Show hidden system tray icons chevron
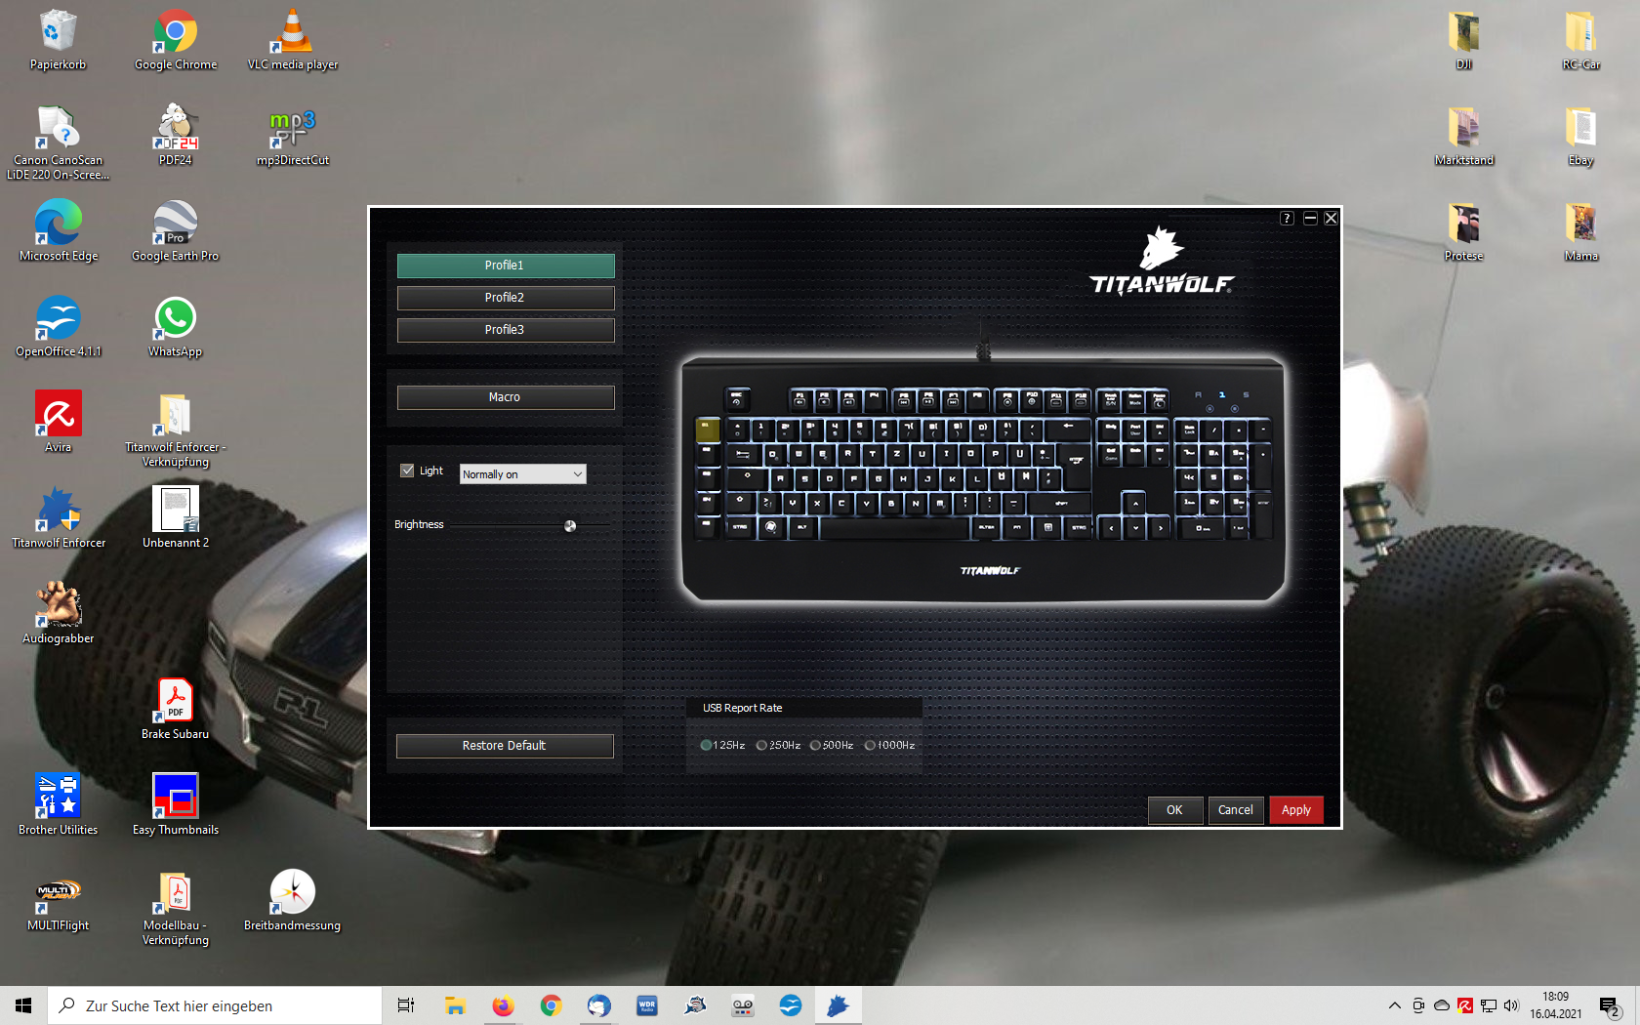1640x1025 pixels. point(1394,1005)
